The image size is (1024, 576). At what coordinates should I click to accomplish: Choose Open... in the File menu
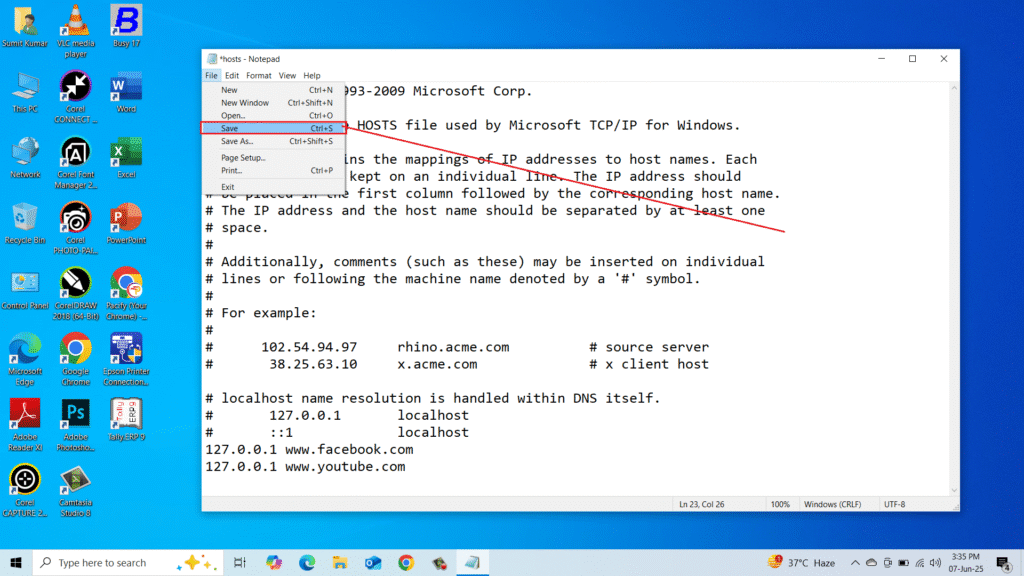point(274,116)
